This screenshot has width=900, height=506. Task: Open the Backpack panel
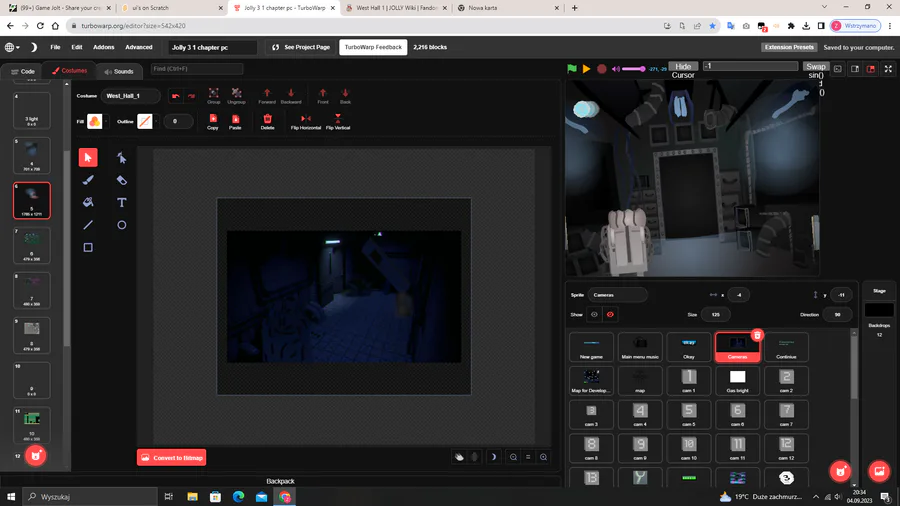pyautogui.click(x=280, y=481)
